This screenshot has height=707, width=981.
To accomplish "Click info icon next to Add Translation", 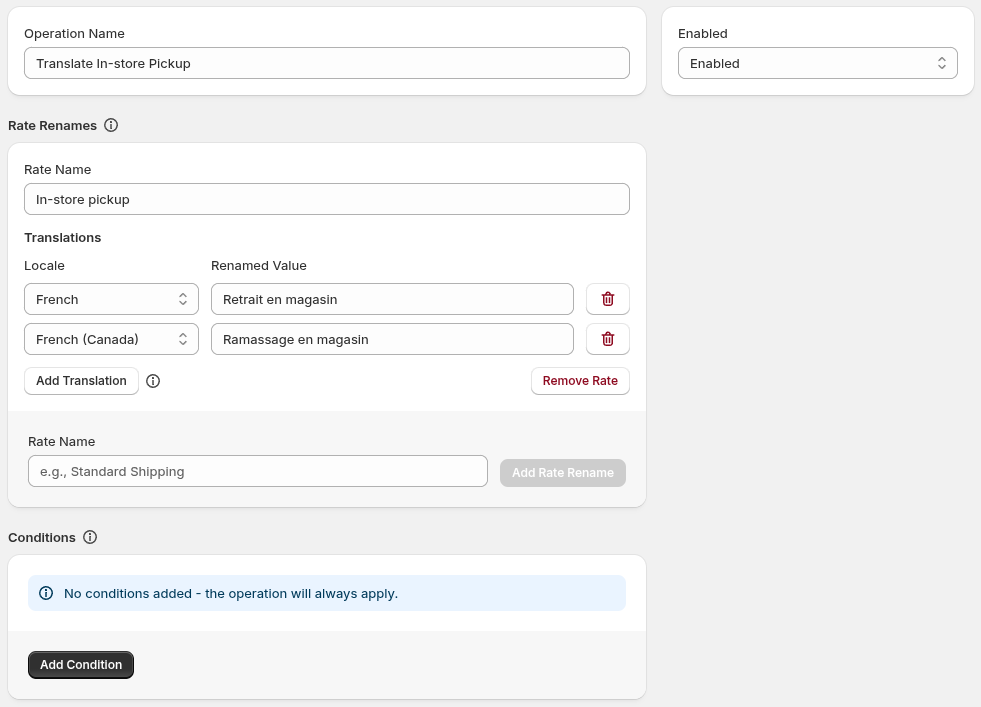I will coord(153,381).
